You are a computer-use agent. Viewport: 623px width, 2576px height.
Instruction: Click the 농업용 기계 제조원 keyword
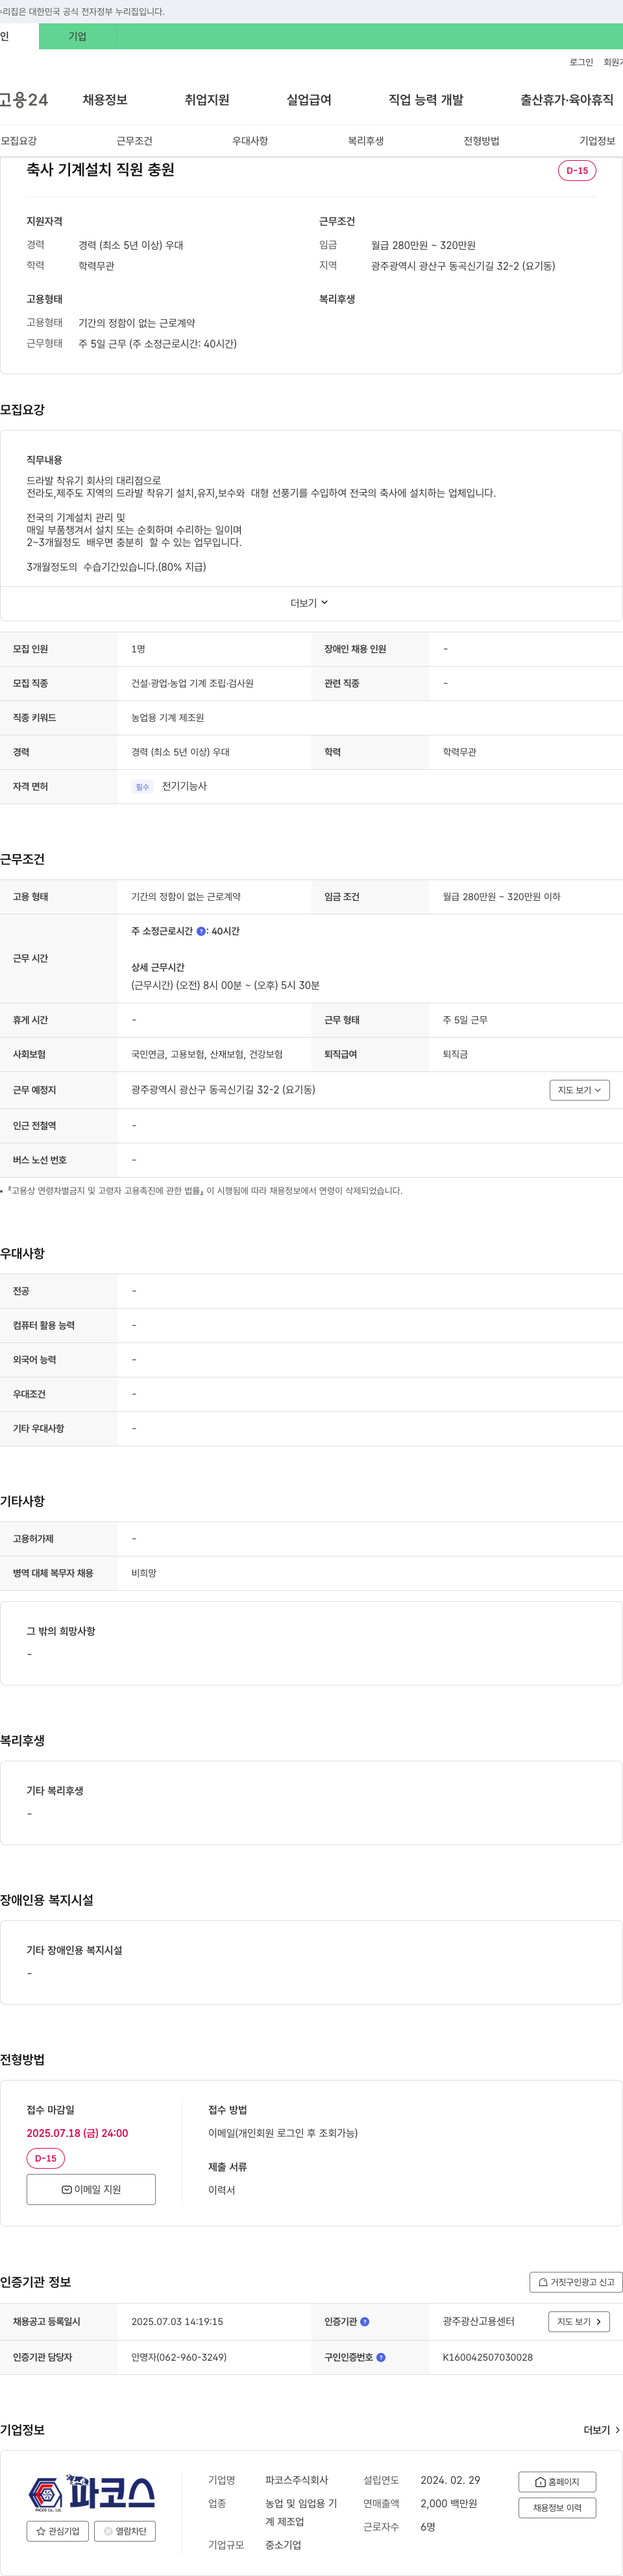tap(168, 718)
